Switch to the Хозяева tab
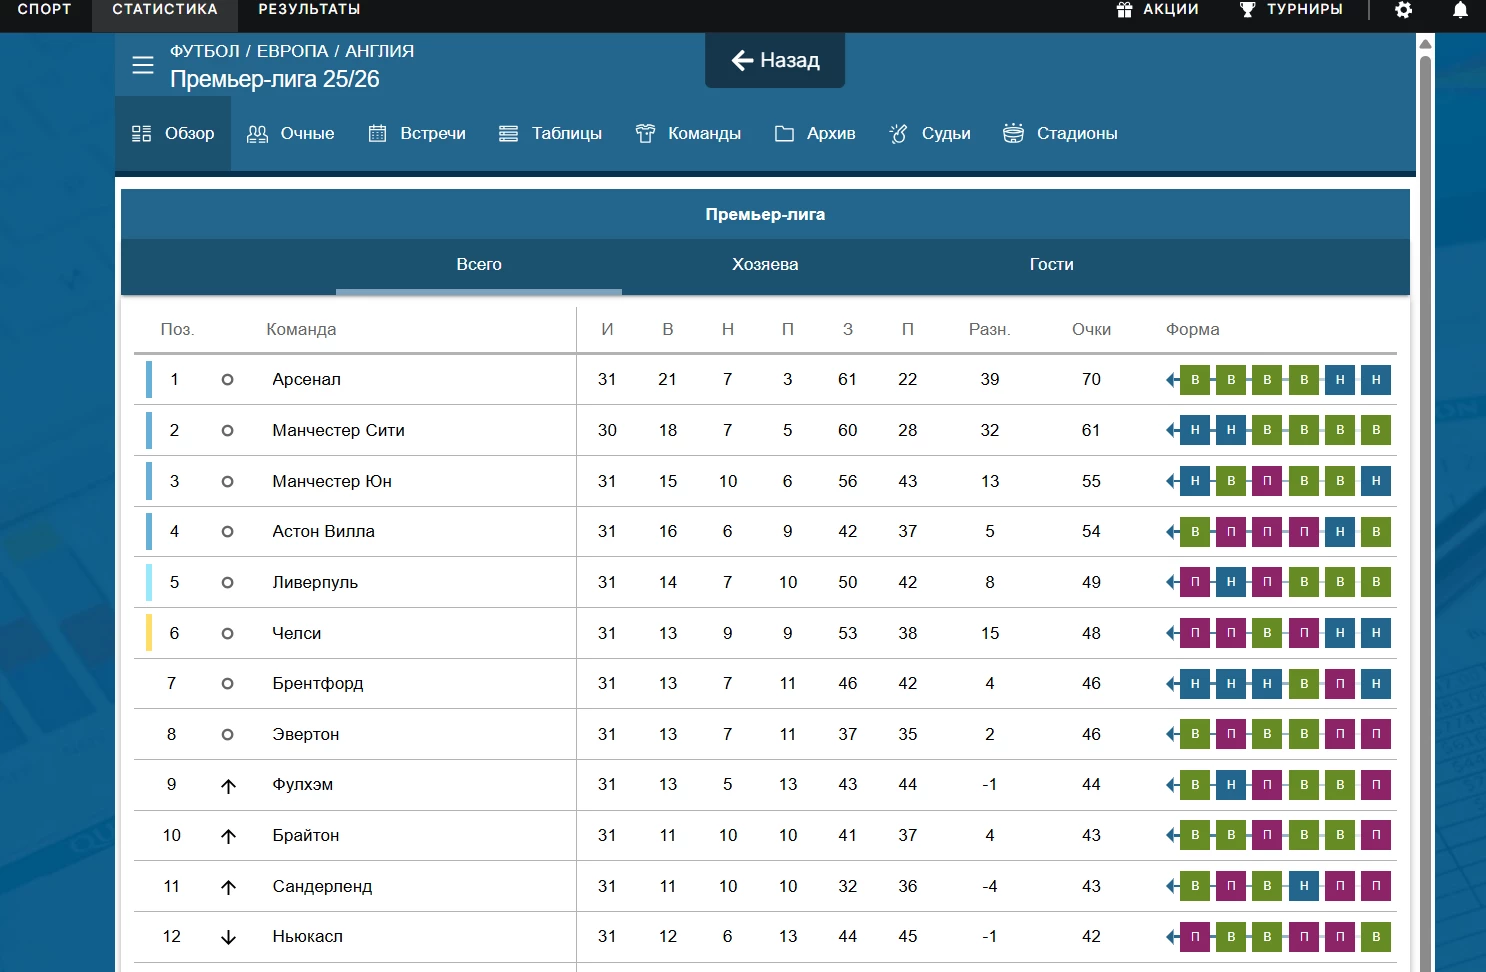 pyautogui.click(x=765, y=265)
